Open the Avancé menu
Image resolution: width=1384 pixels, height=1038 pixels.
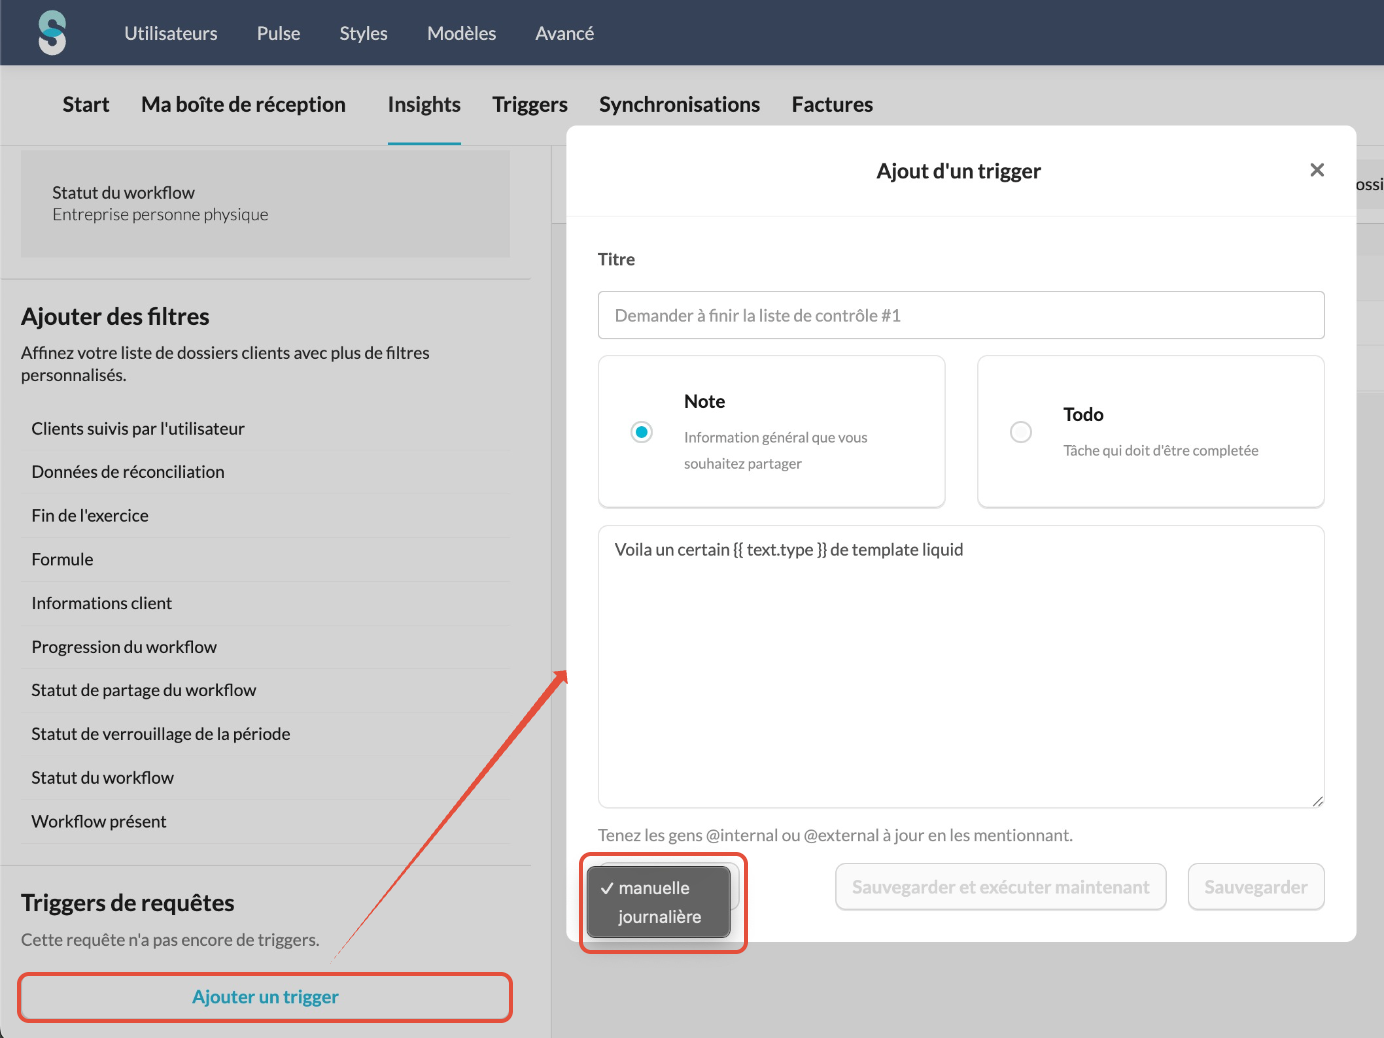564,33
